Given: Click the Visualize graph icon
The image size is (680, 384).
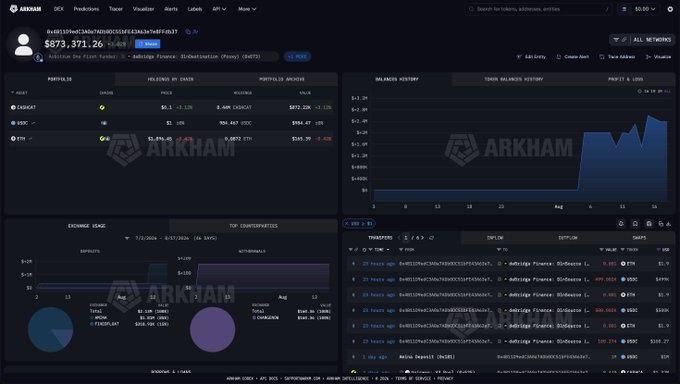Looking at the screenshot, I should pos(648,57).
